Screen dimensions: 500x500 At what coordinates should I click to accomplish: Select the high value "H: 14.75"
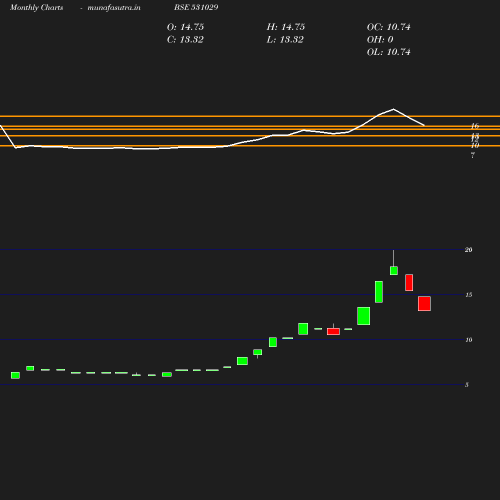tap(286, 27)
